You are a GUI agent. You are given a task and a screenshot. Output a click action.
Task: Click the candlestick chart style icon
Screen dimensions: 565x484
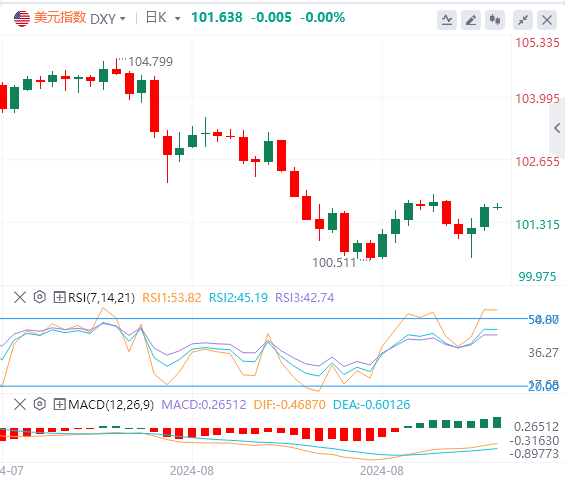tap(495, 19)
